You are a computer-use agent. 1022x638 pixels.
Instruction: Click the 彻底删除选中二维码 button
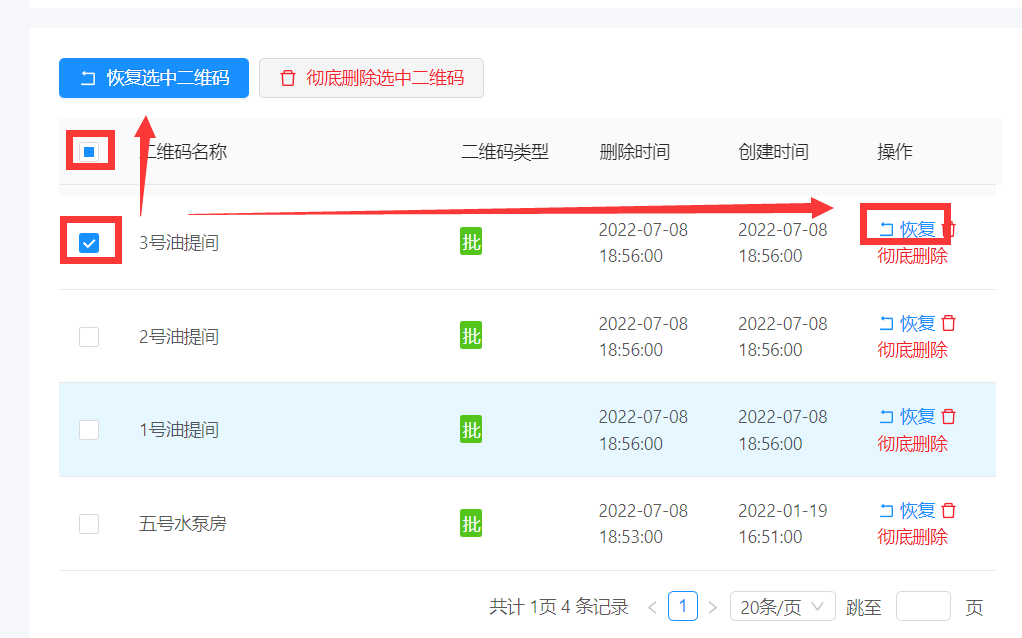[x=372, y=78]
